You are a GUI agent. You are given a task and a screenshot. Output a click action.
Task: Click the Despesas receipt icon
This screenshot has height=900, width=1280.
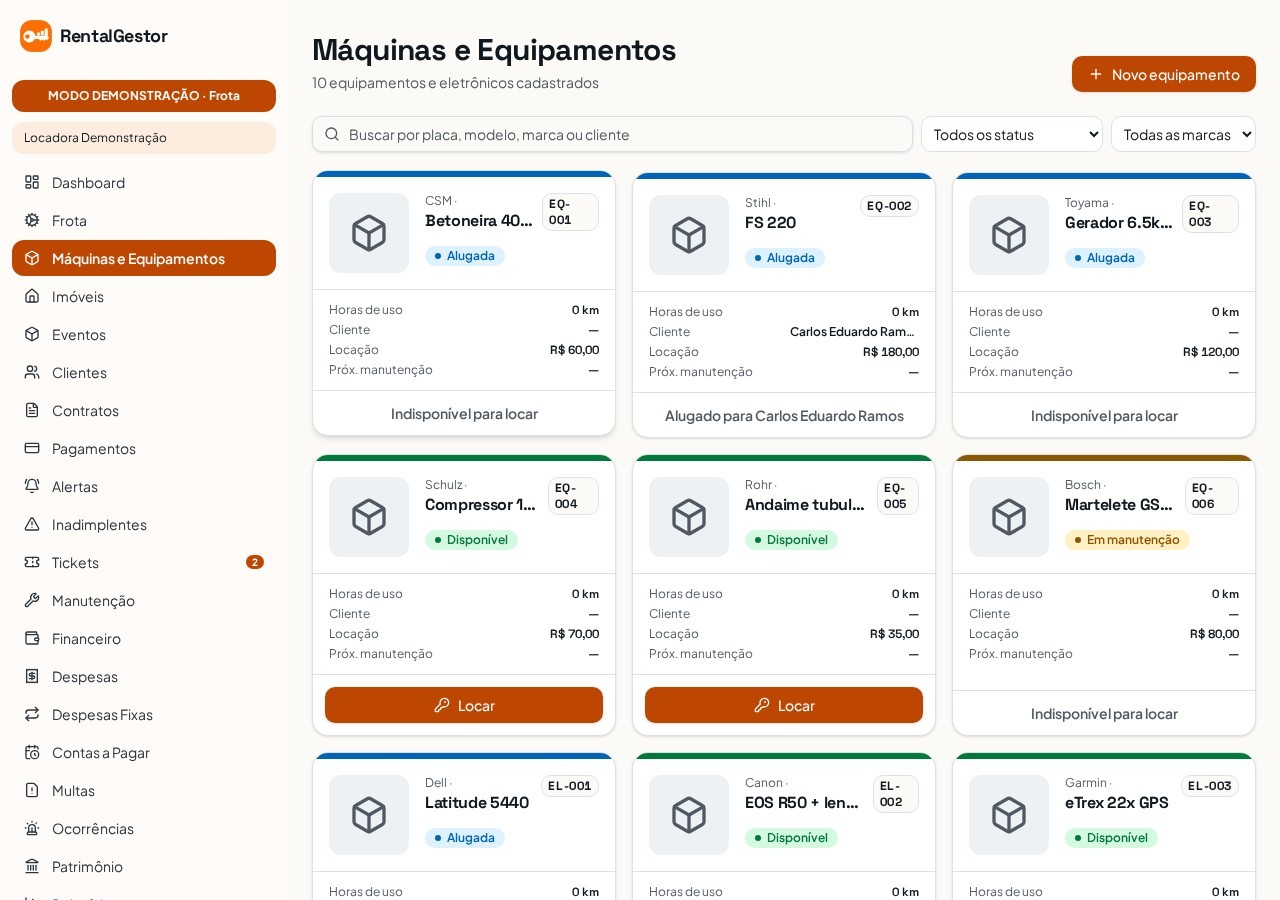pyautogui.click(x=32, y=676)
